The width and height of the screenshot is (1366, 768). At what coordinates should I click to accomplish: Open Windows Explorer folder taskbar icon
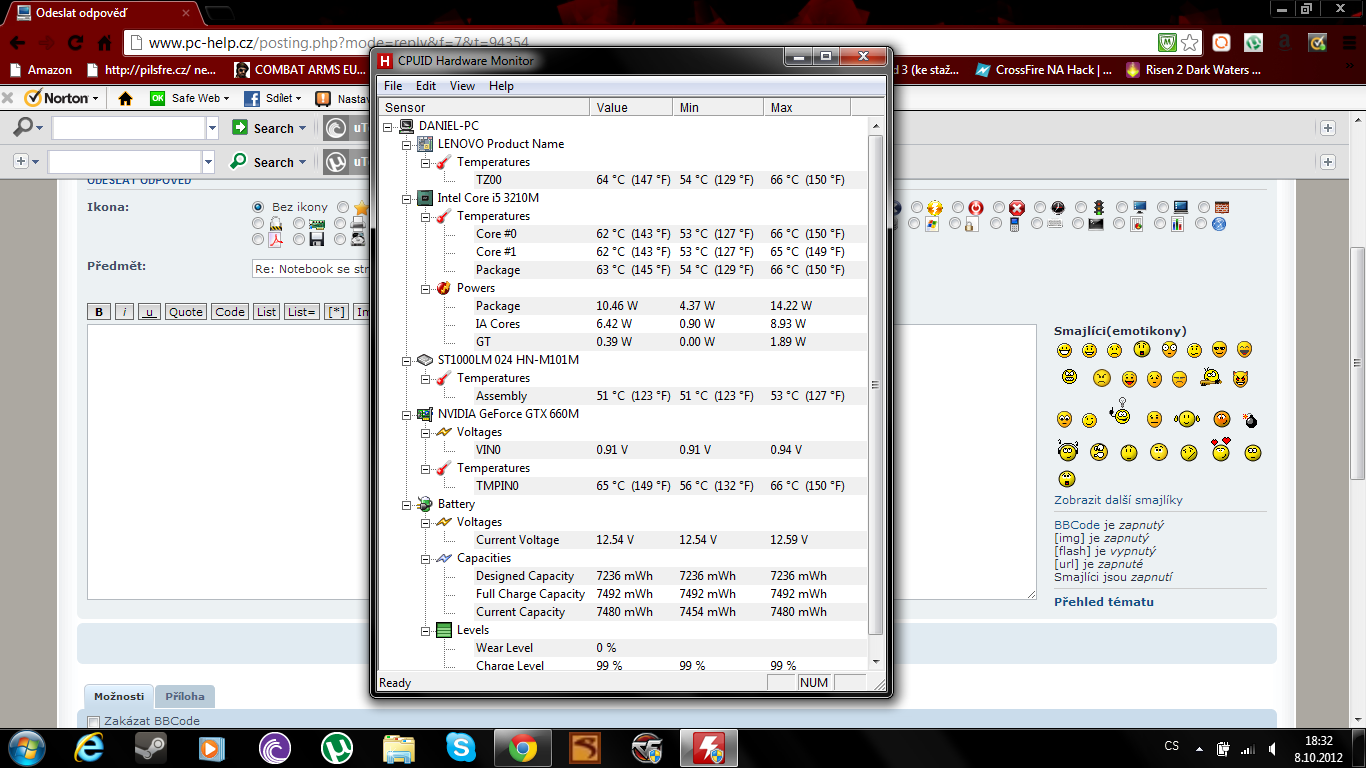coord(399,747)
